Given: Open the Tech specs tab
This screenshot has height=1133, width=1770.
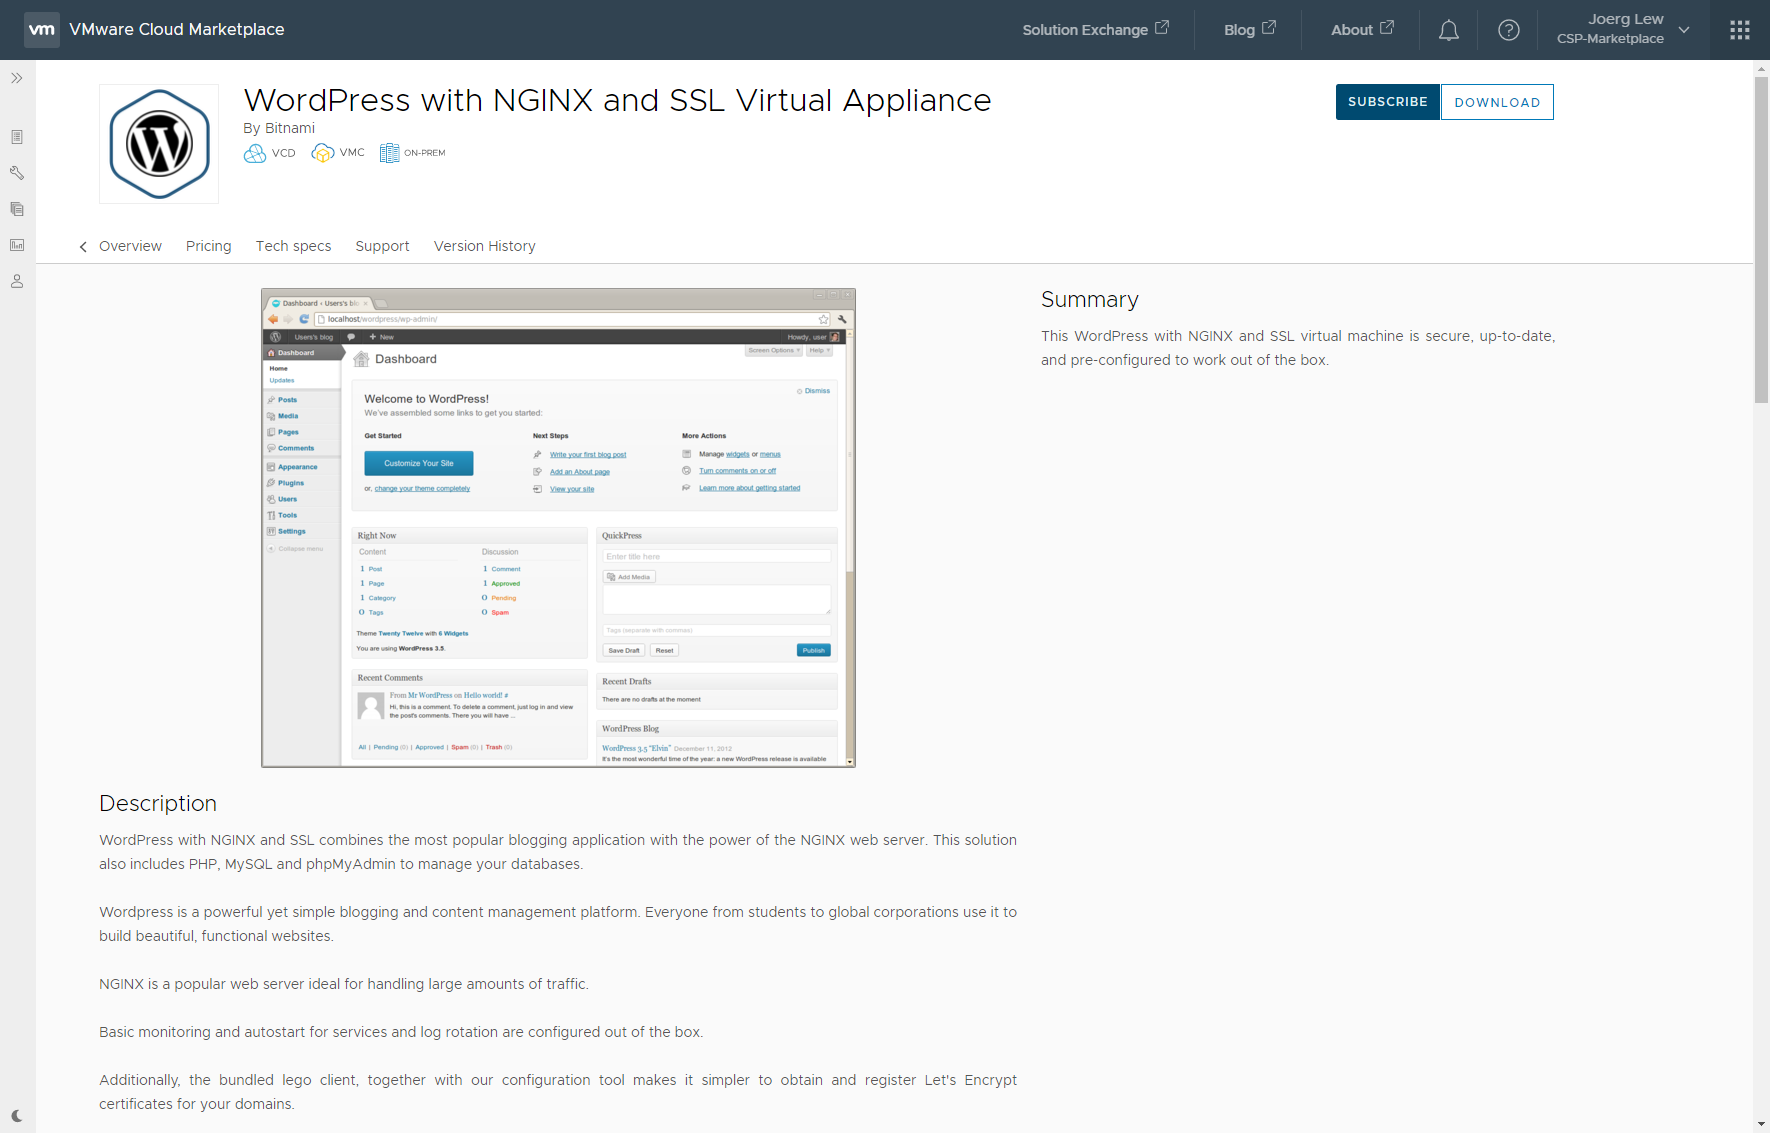Looking at the screenshot, I should (x=293, y=246).
